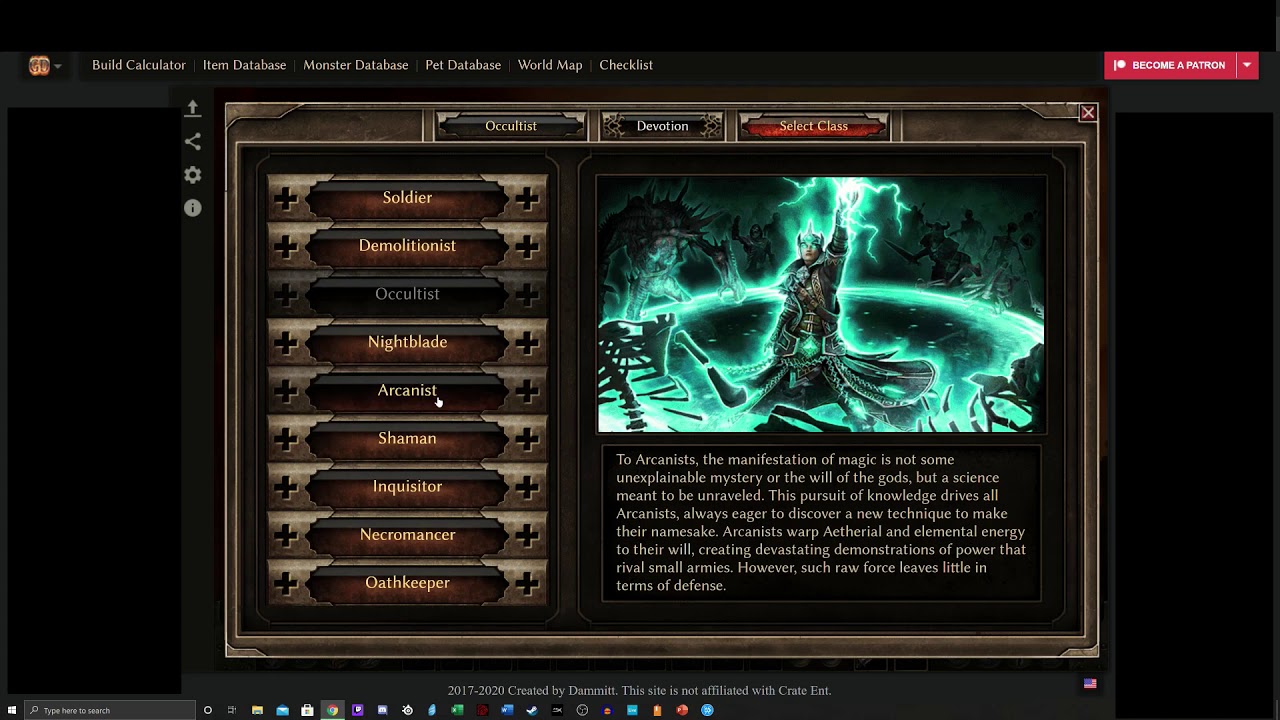Choose the Soldier class
Viewport: 1280px width, 720px height.
click(x=407, y=198)
